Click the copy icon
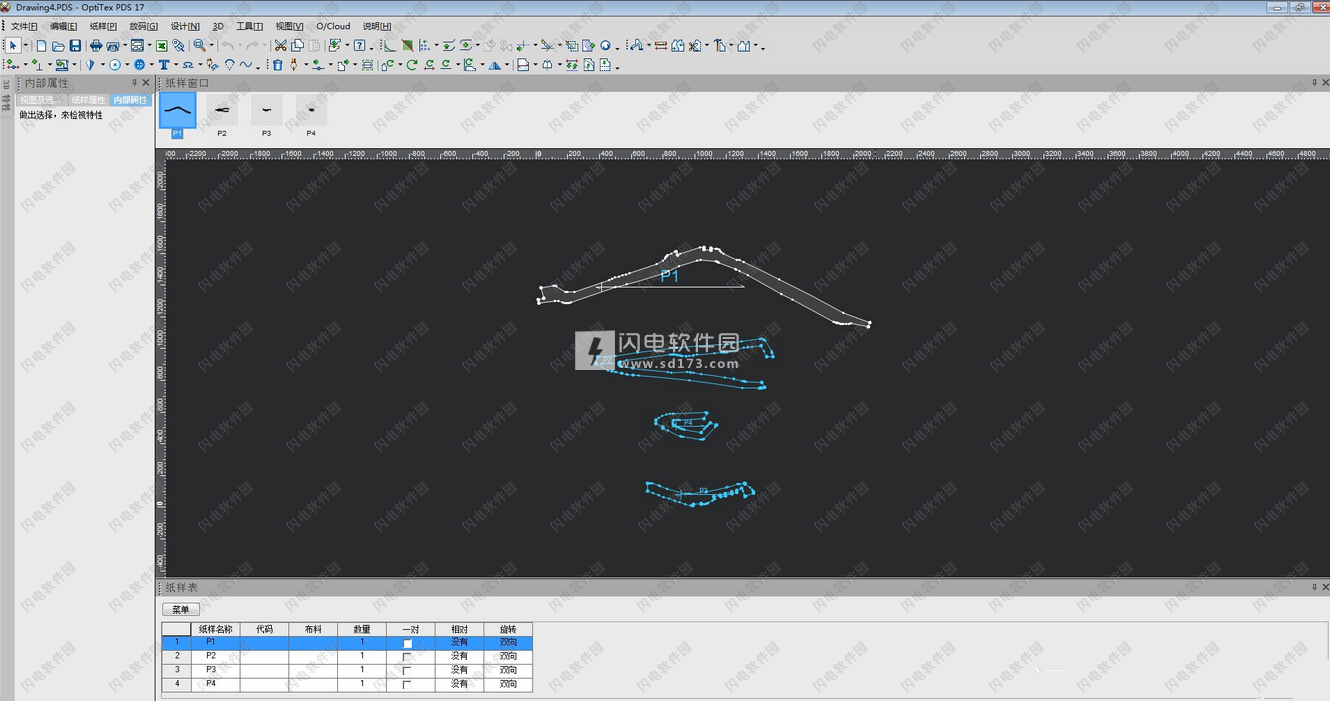 [x=297, y=46]
